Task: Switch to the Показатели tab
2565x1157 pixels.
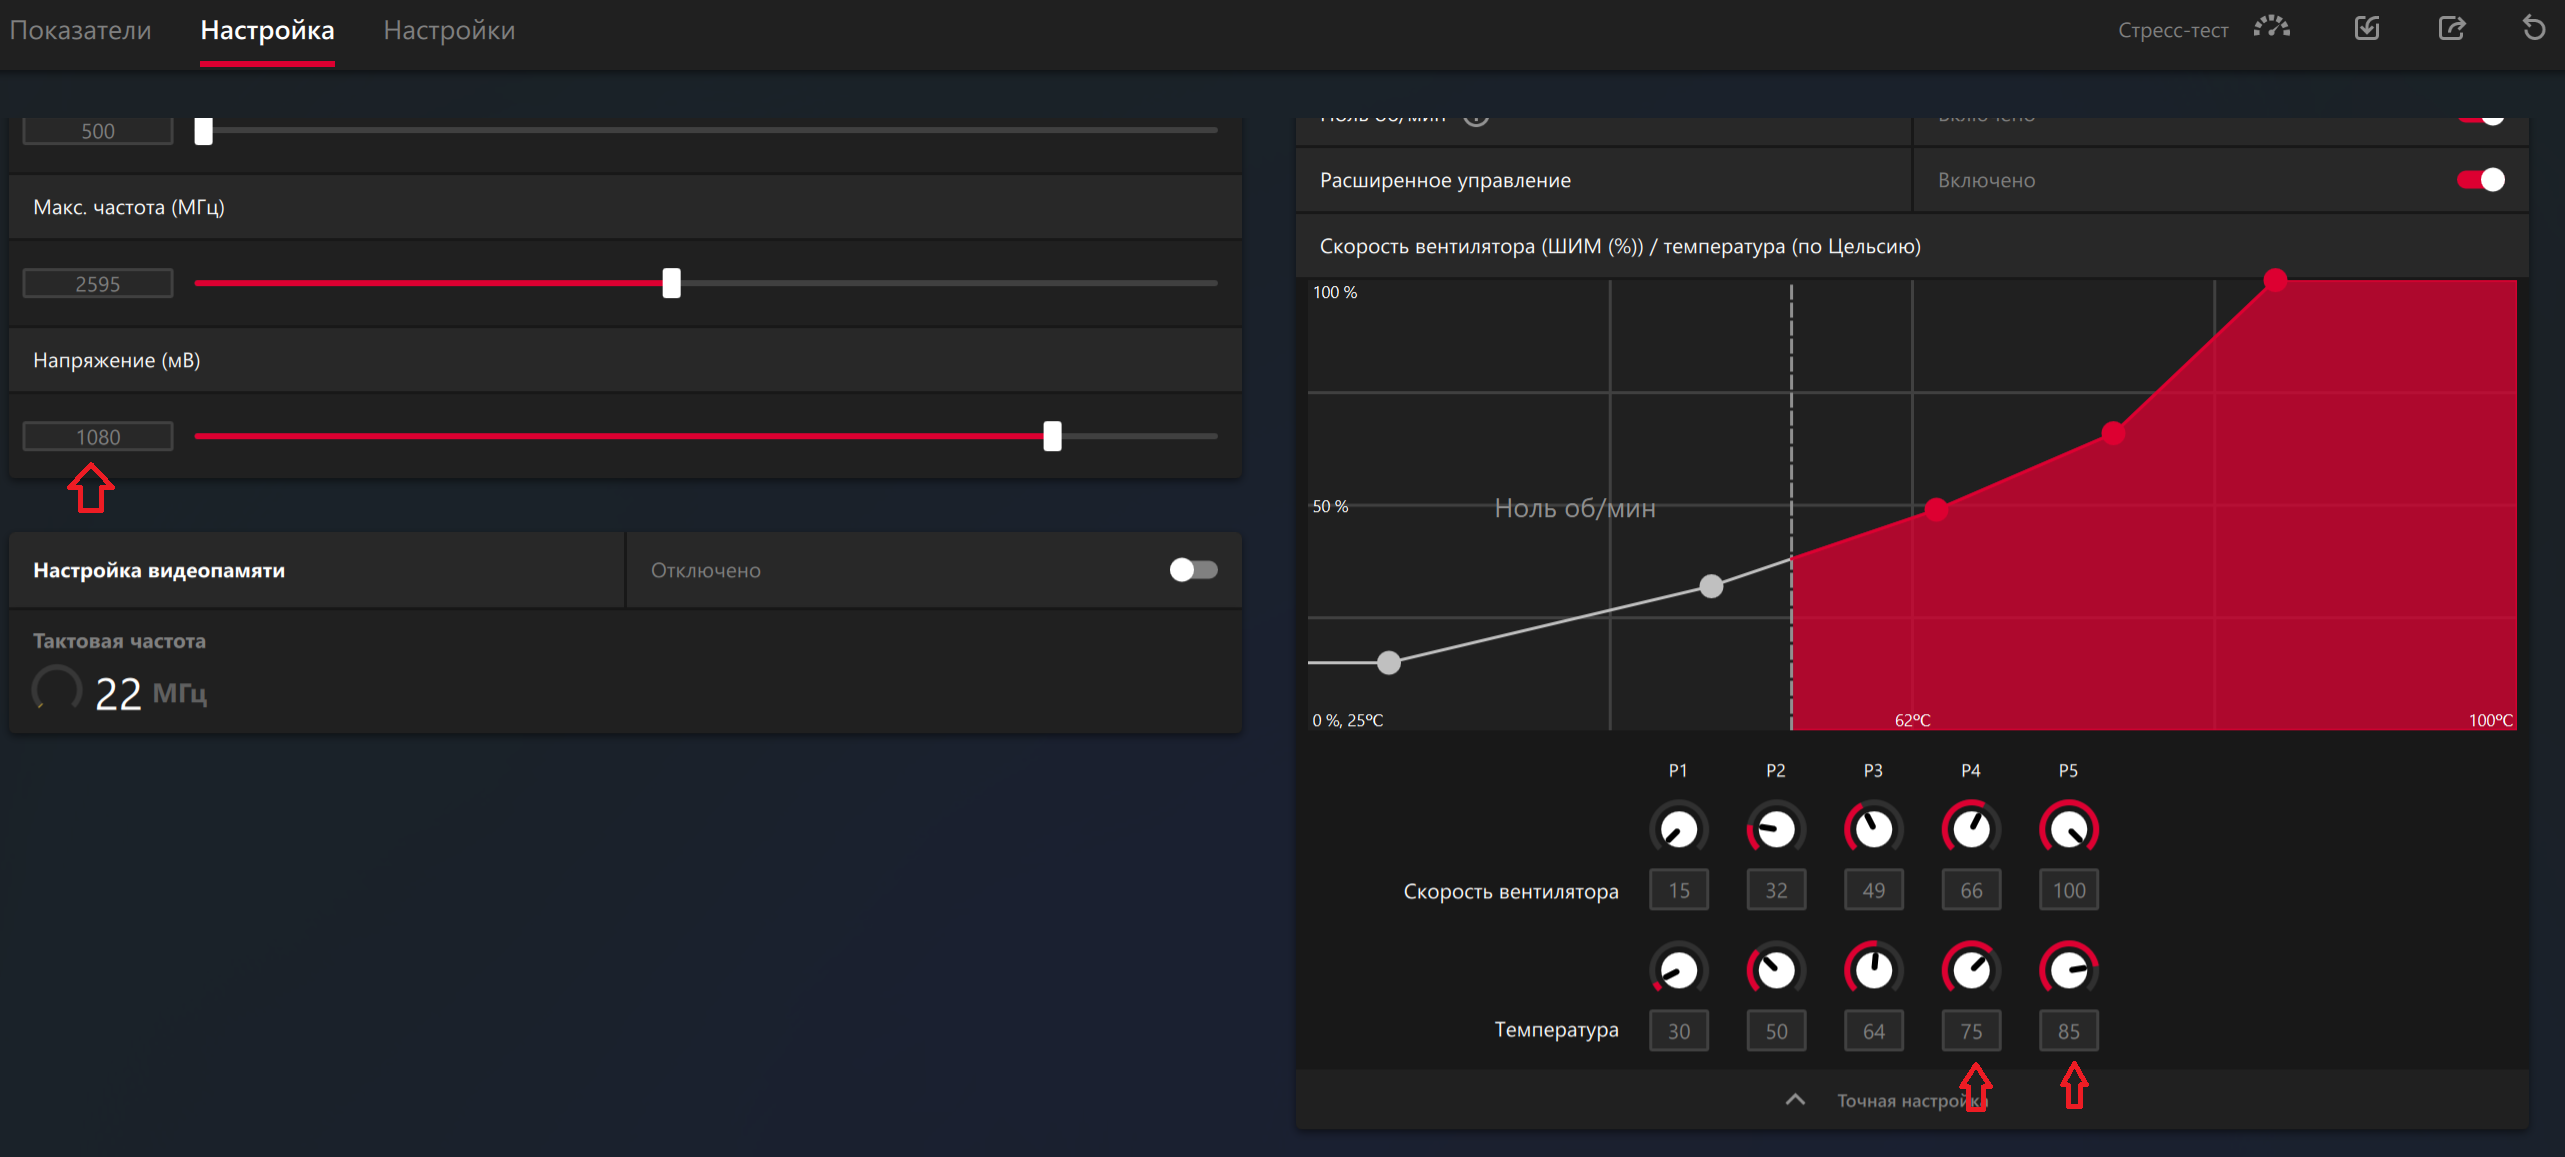Action: 80,30
